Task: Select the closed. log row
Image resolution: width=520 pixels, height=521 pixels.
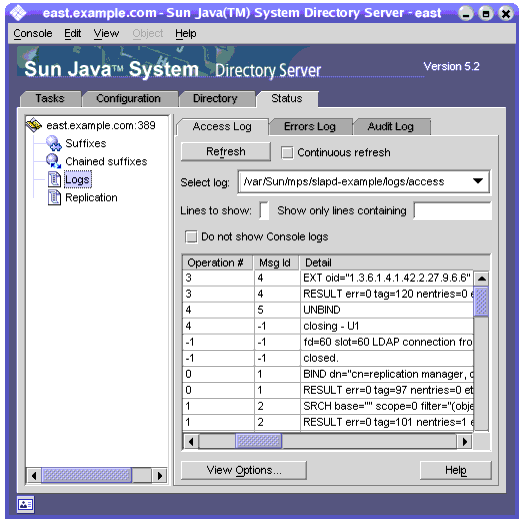Action: tap(328, 358)
